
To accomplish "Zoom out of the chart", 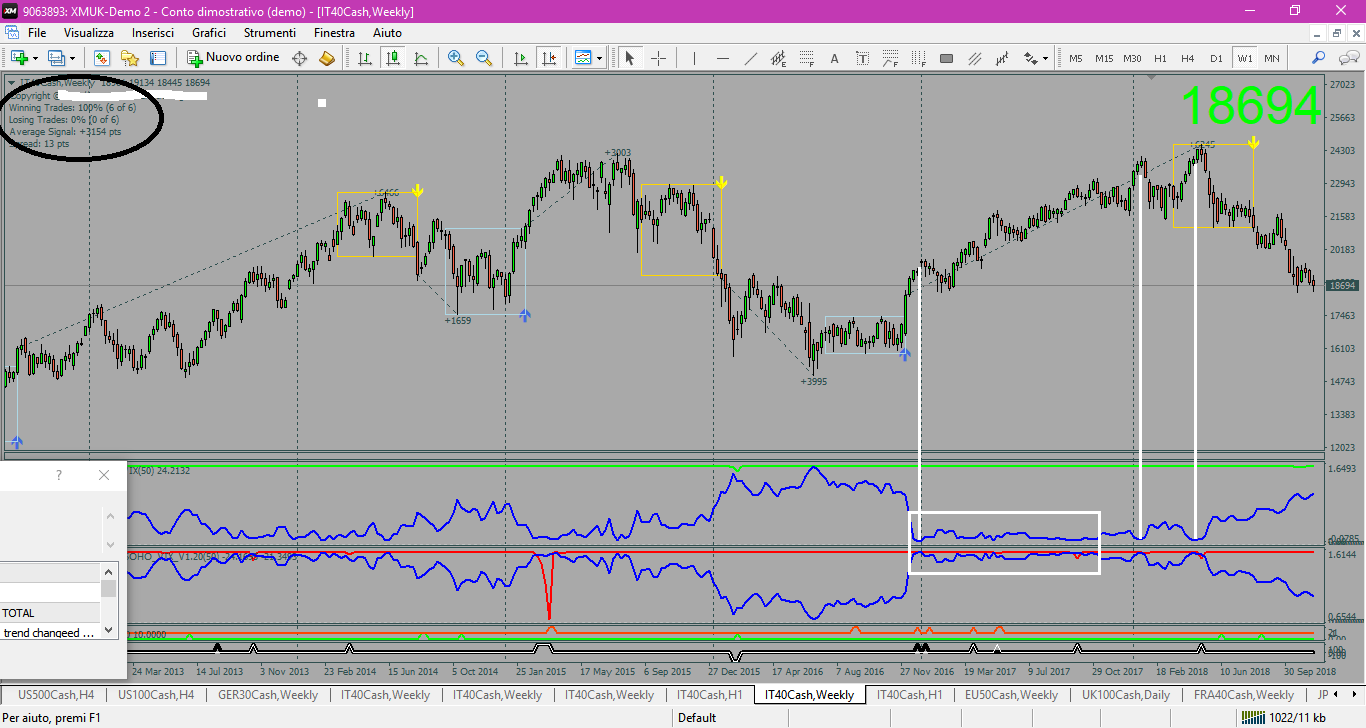I will point(484,58).
